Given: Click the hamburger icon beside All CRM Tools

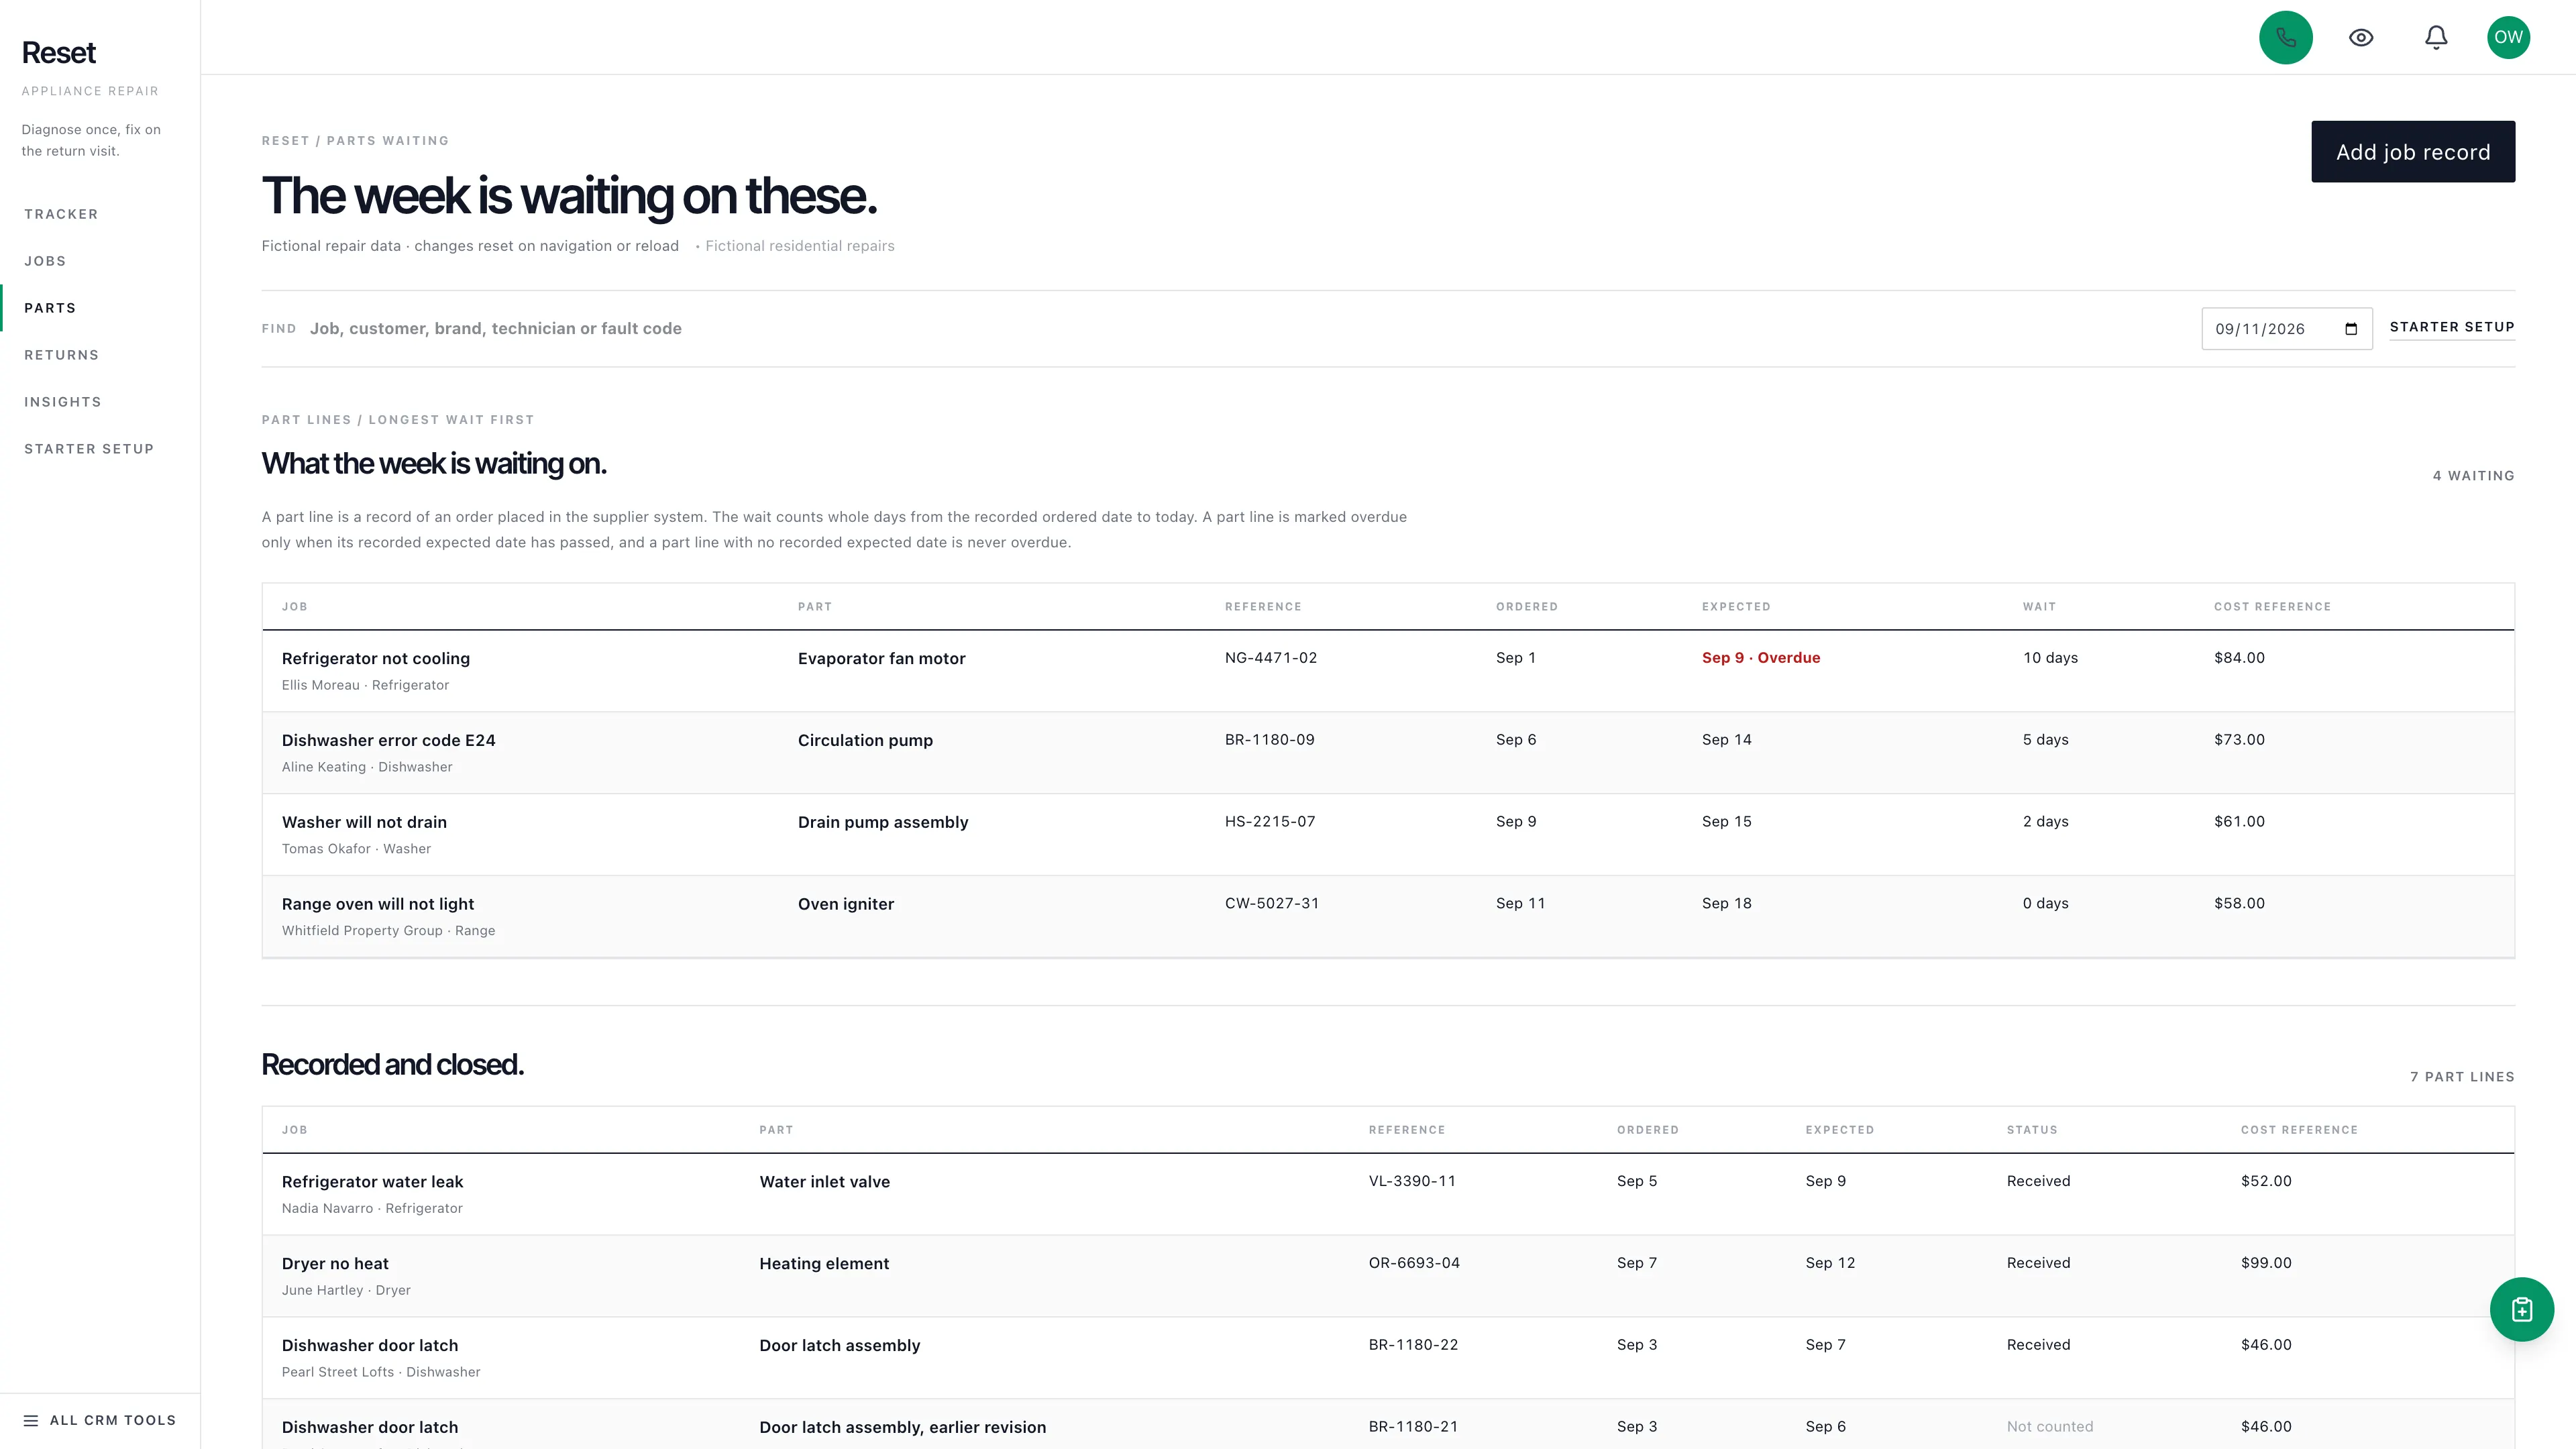Looking at the screenshot, I should (x=31, y=1420).
